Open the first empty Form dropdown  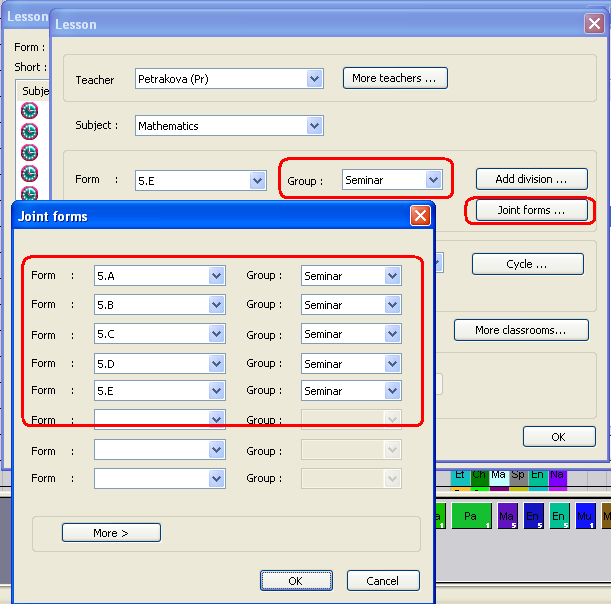tap(216, 420)
